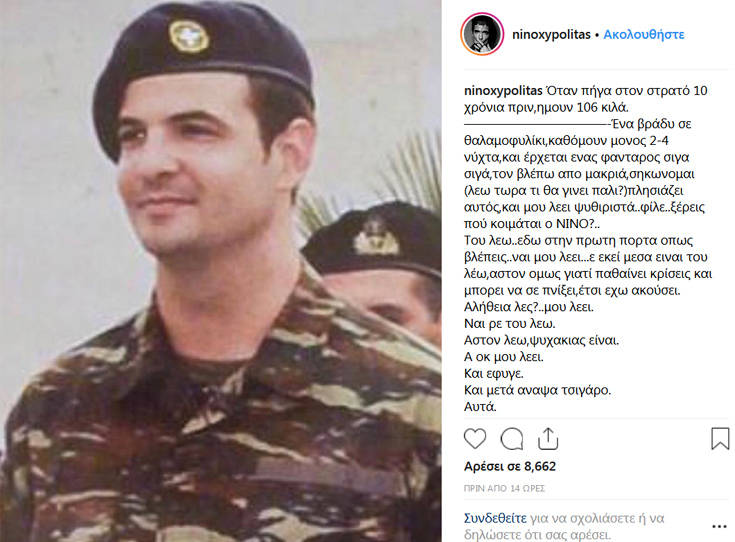The width and height of the screenshot is (735, 542).
Task: Log in using the Συνδεθείτε link
Action: coord(495,518)
